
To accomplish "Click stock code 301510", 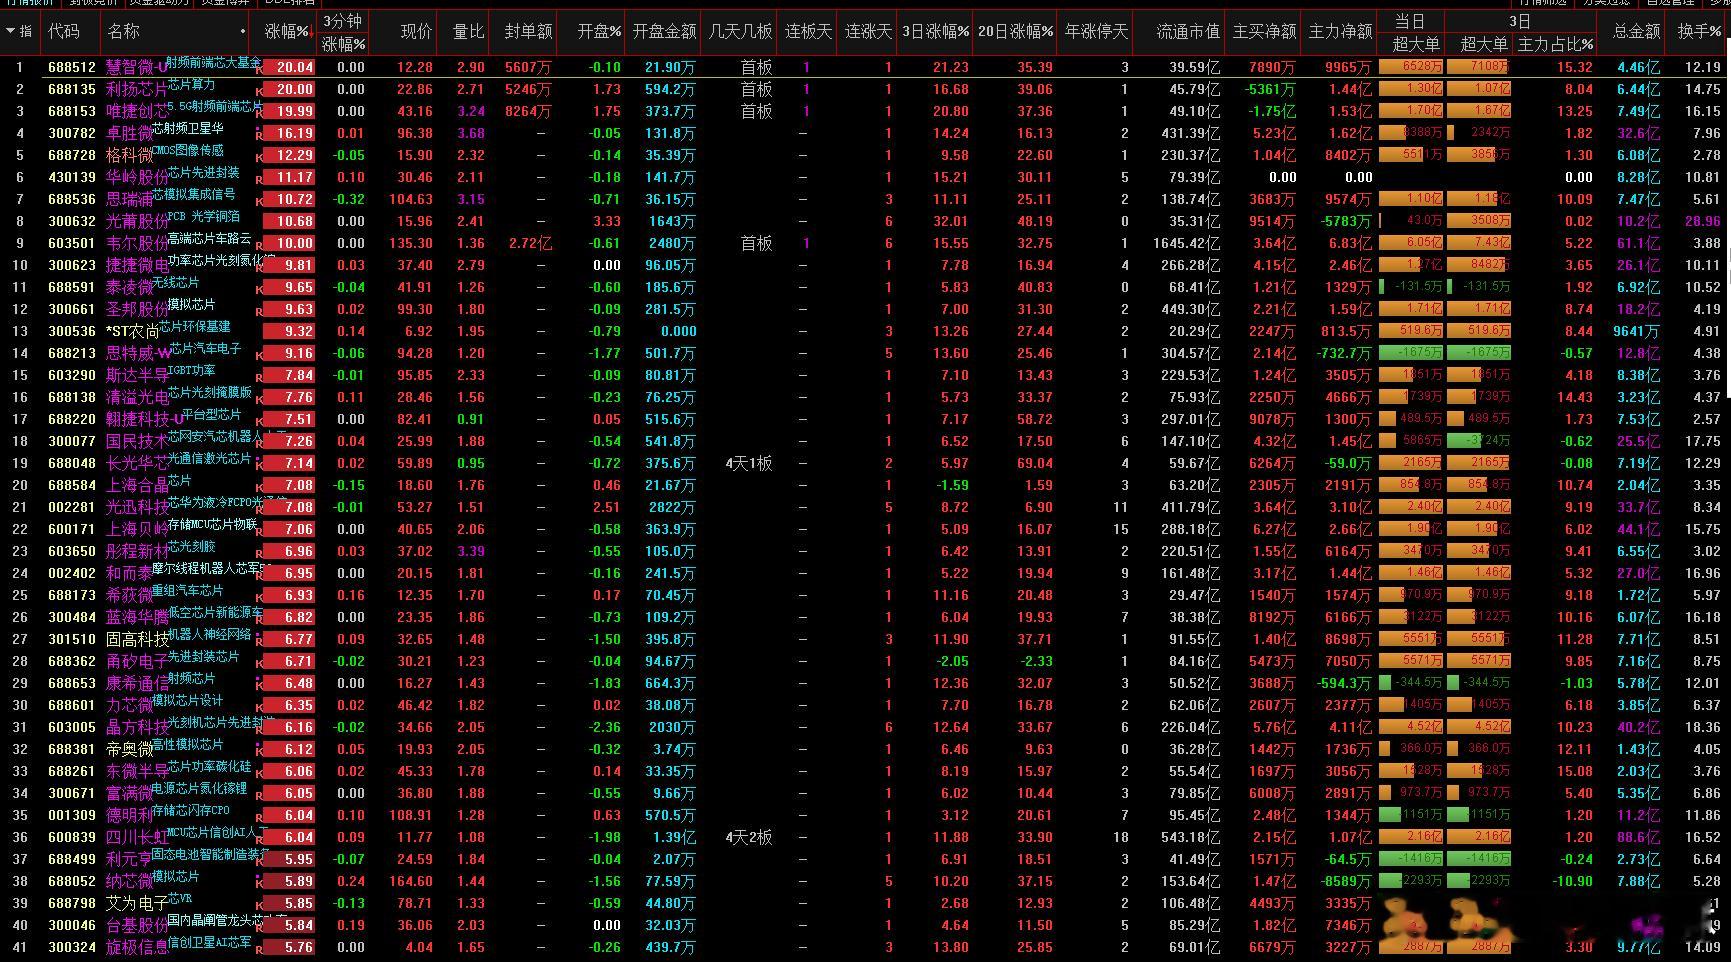I will coord(72,639).
